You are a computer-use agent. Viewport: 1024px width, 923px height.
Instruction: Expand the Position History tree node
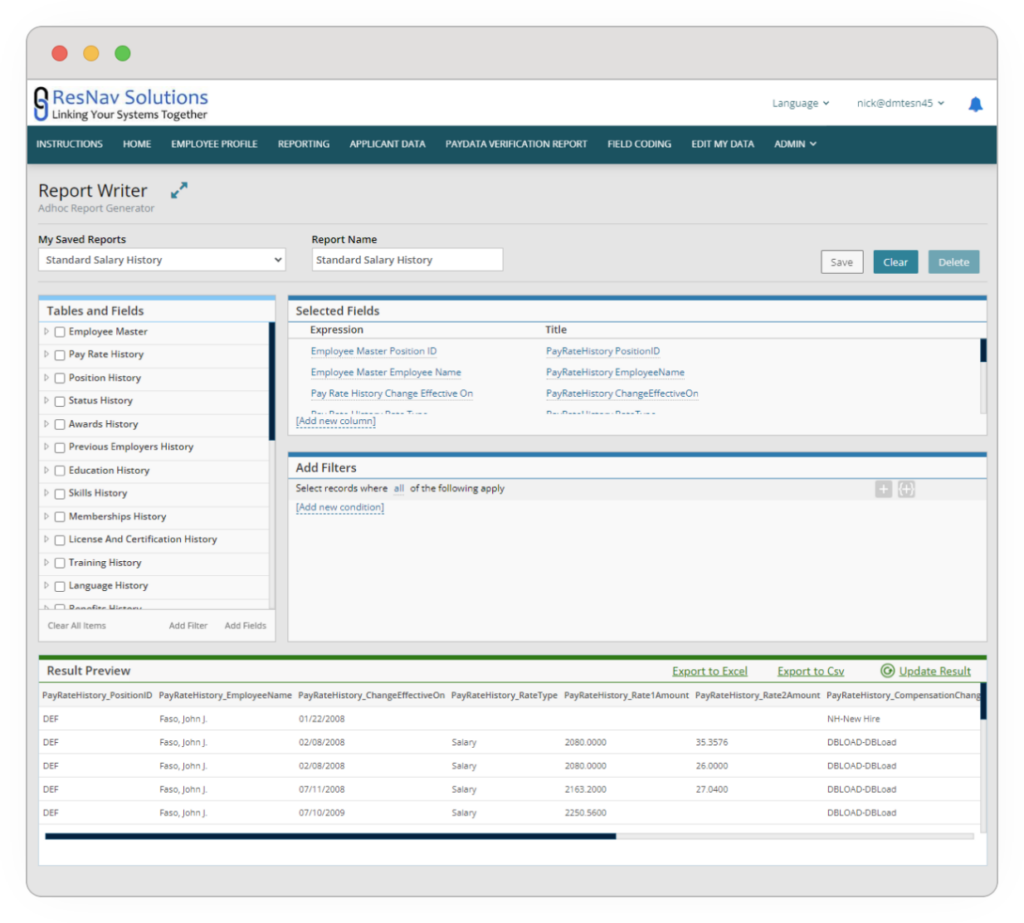[x=46, y=378]
